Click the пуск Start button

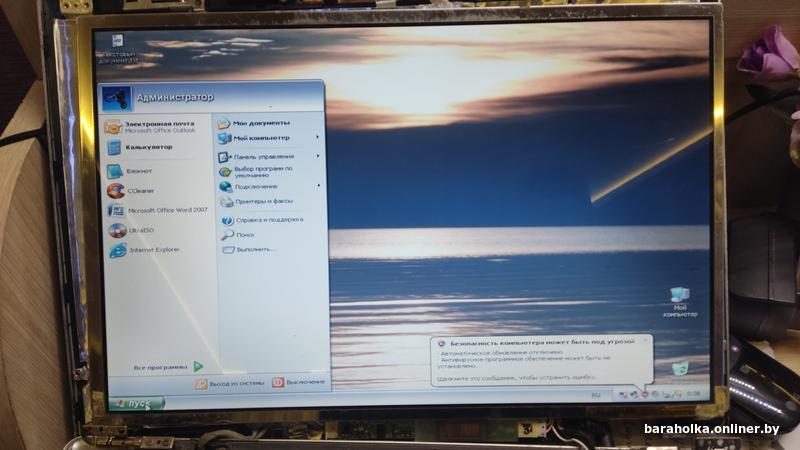[136, 403]
